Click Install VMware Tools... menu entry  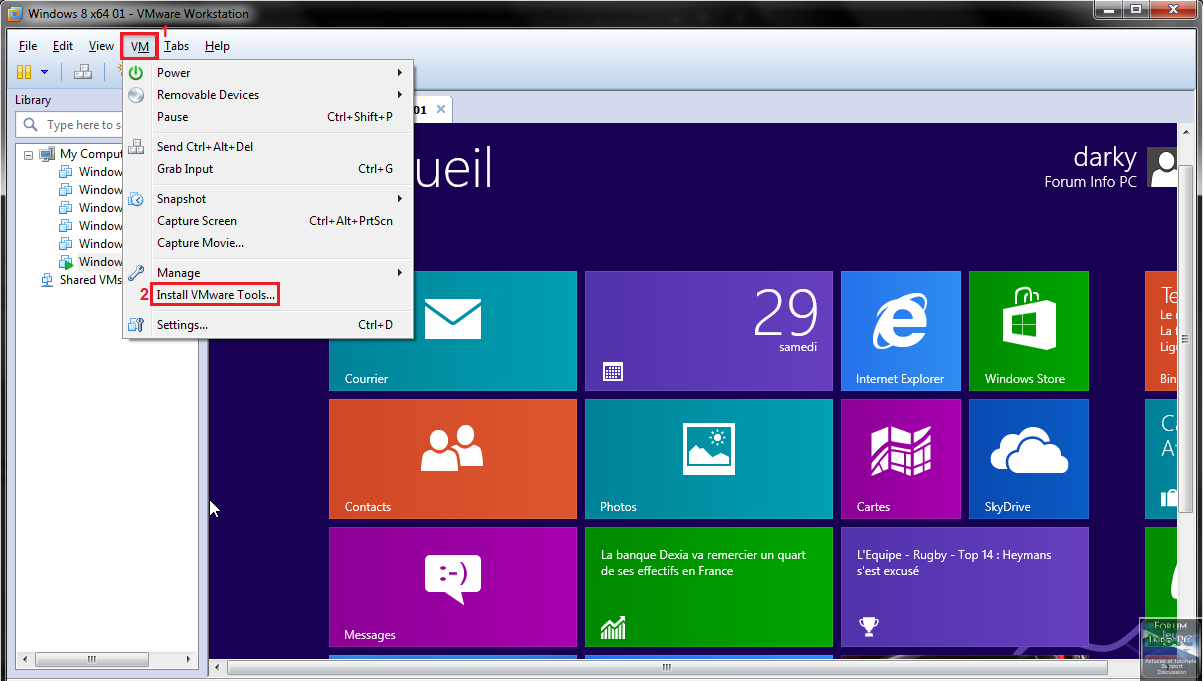click(x=268, y=295)
